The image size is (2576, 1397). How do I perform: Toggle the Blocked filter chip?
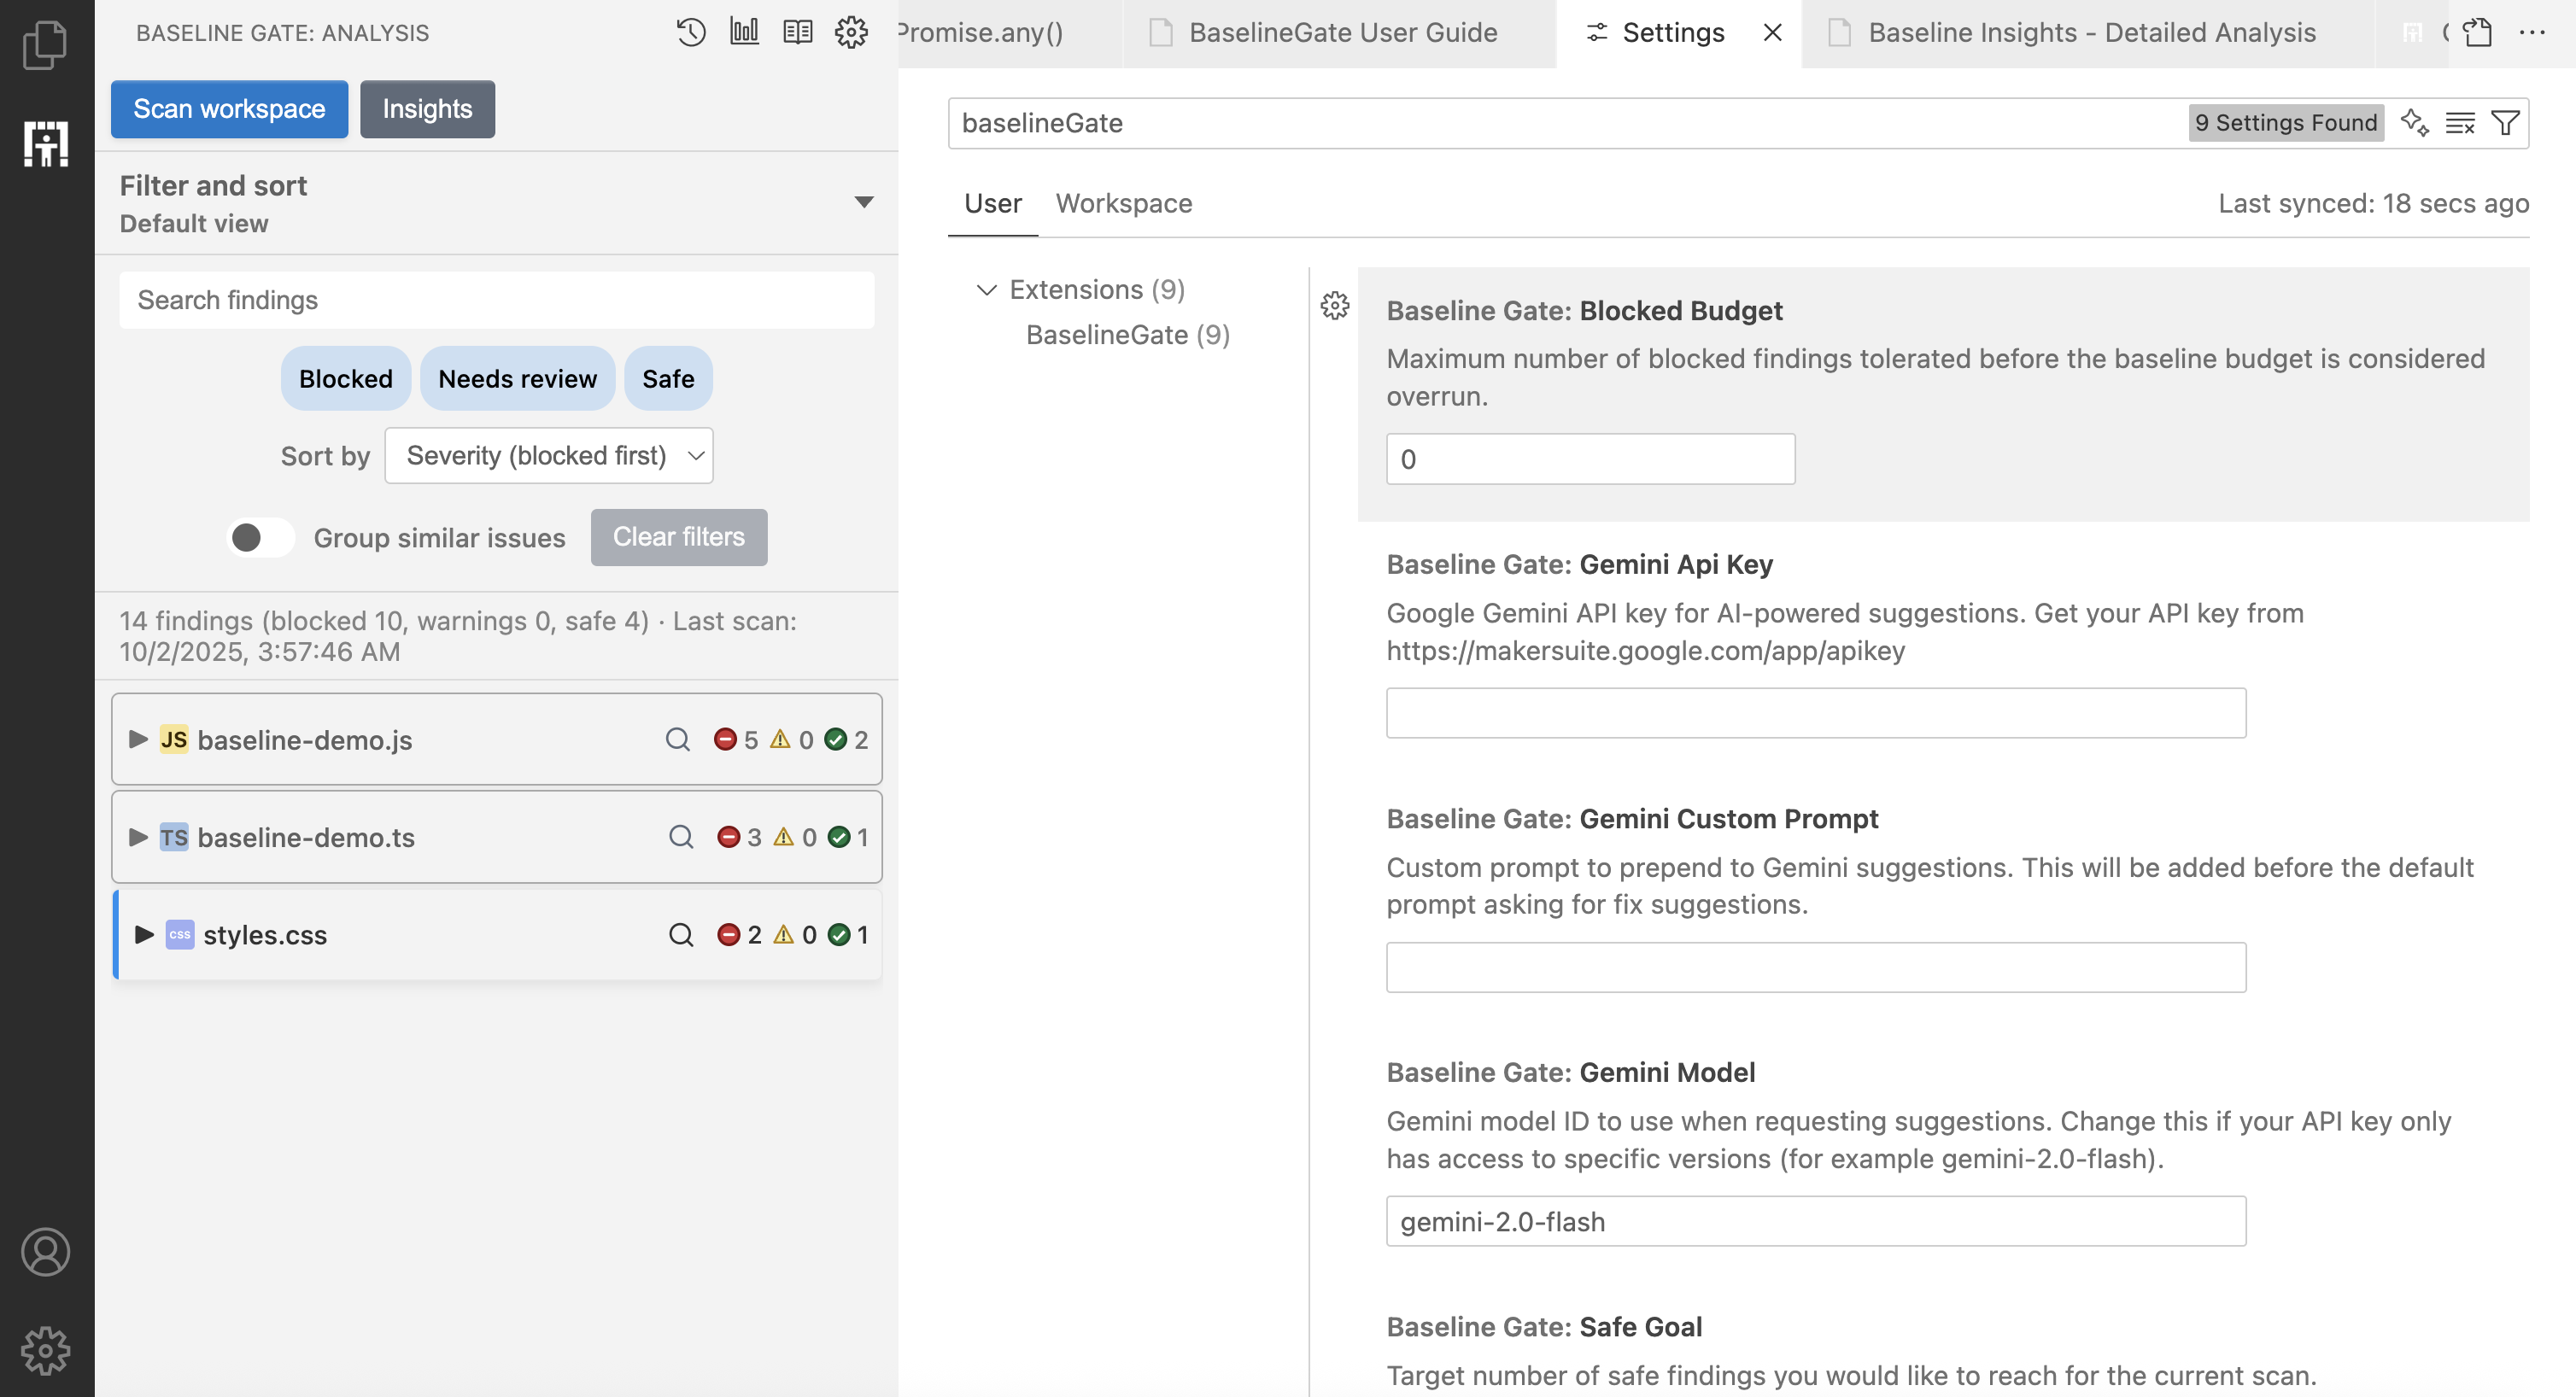(x=345, y=379)
